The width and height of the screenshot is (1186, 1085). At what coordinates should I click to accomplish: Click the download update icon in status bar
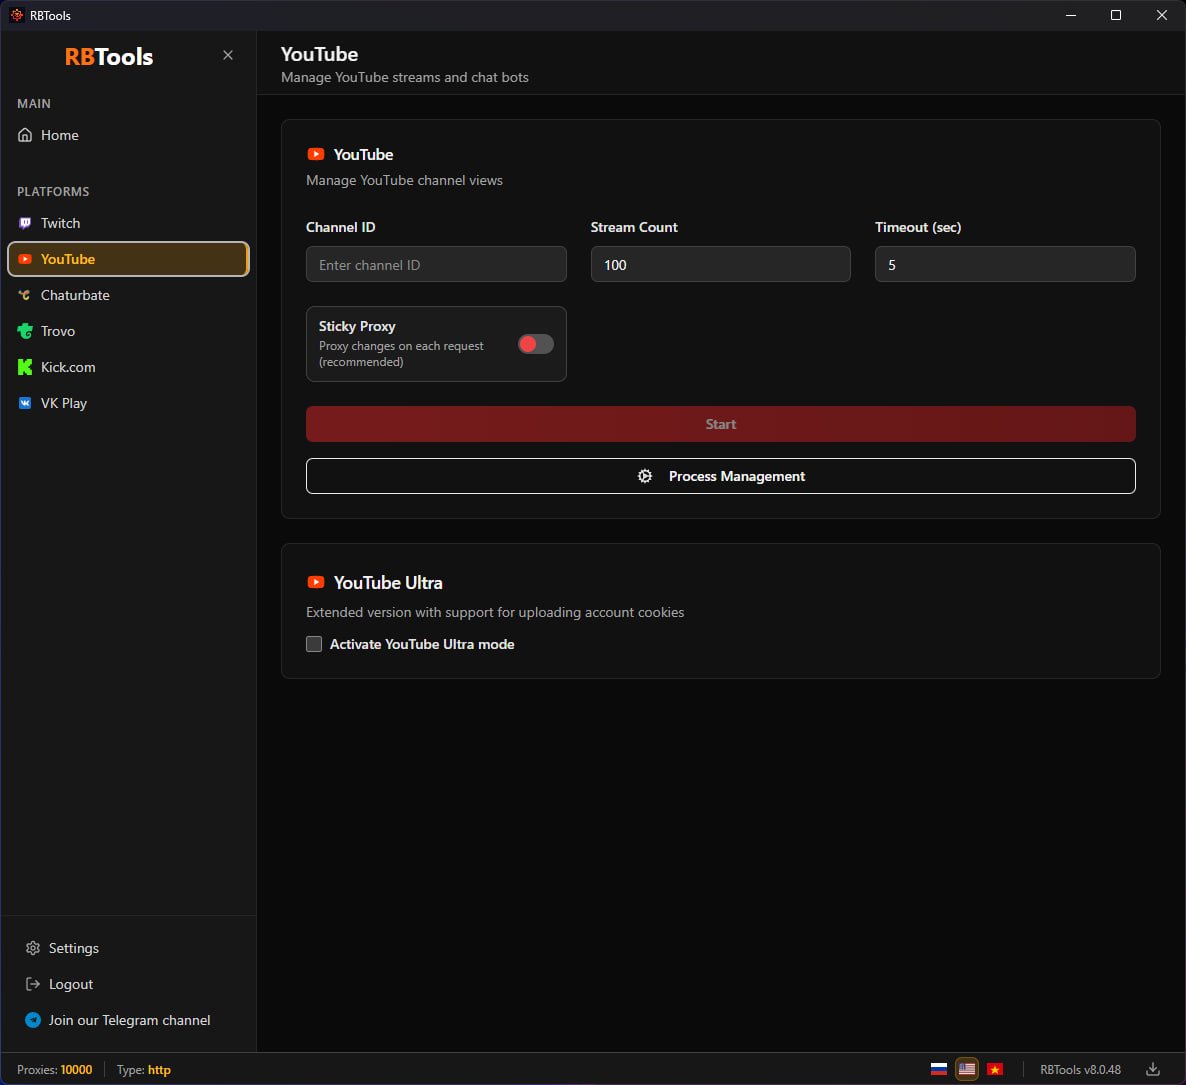point(1153,1069)
